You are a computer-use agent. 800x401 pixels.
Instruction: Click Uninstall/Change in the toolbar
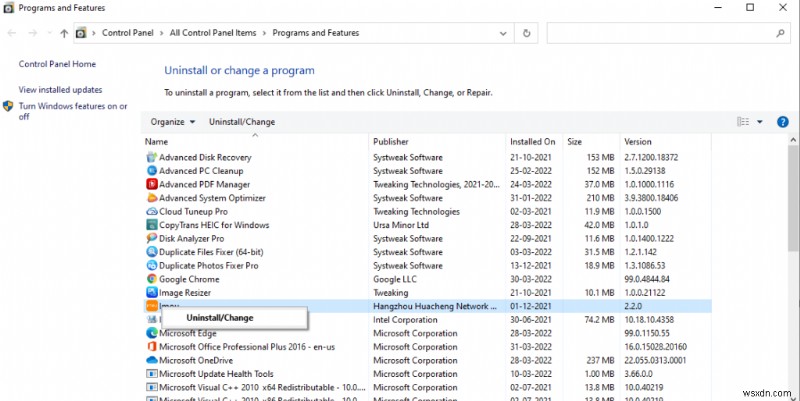point(242,122)
